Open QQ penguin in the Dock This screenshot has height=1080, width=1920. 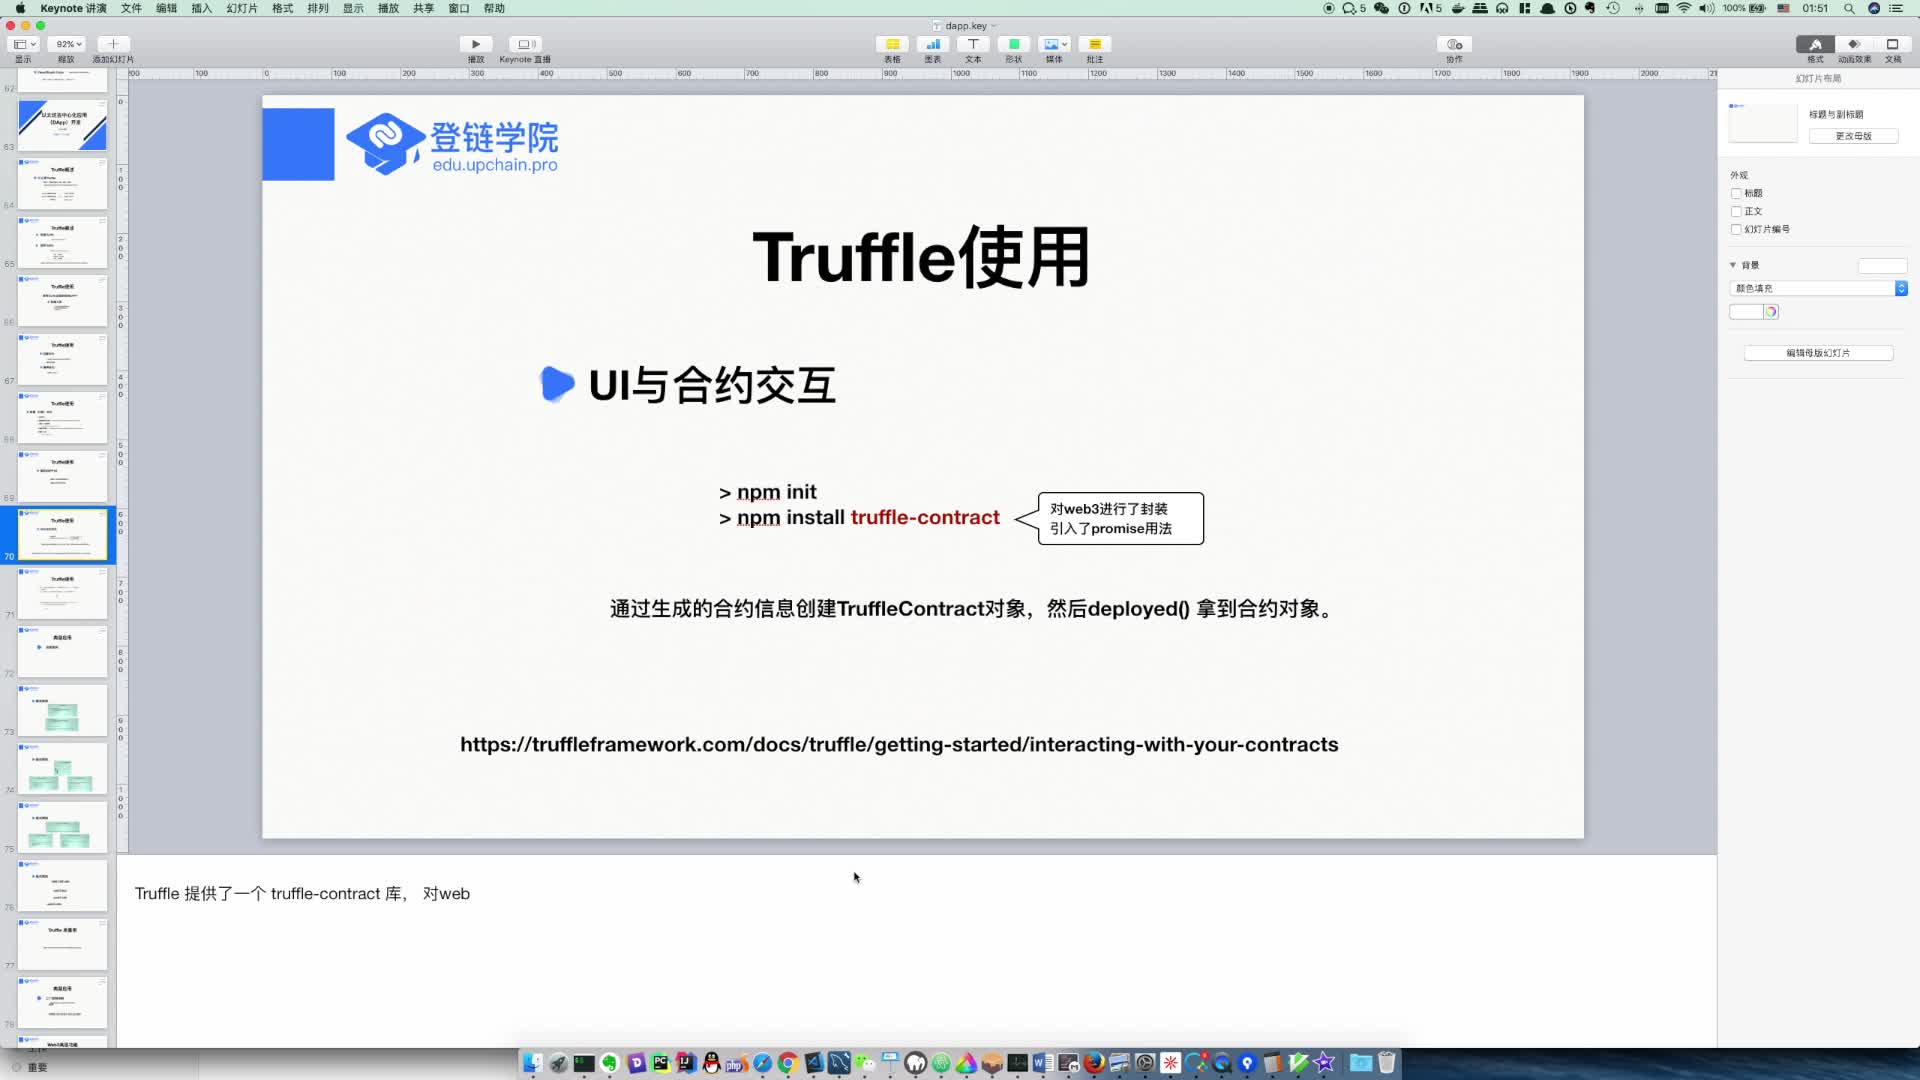pos(712,1063)
